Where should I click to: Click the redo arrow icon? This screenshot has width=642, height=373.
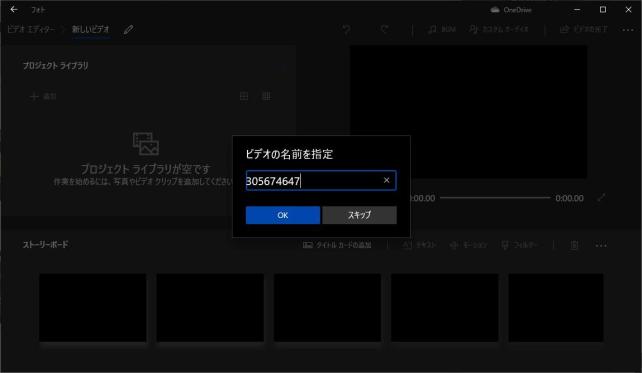384,29
